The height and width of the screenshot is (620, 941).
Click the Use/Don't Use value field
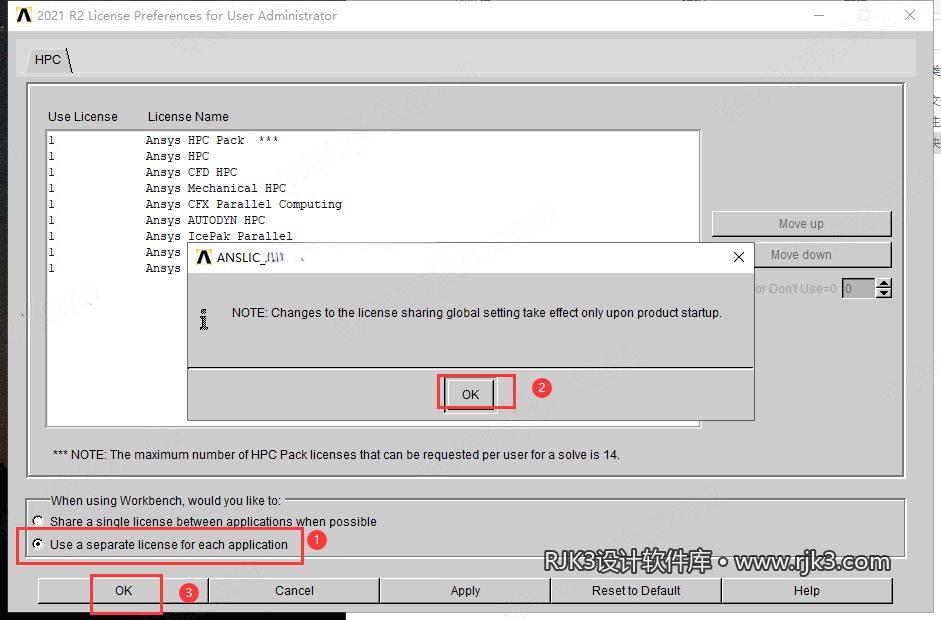pos(858,289)
